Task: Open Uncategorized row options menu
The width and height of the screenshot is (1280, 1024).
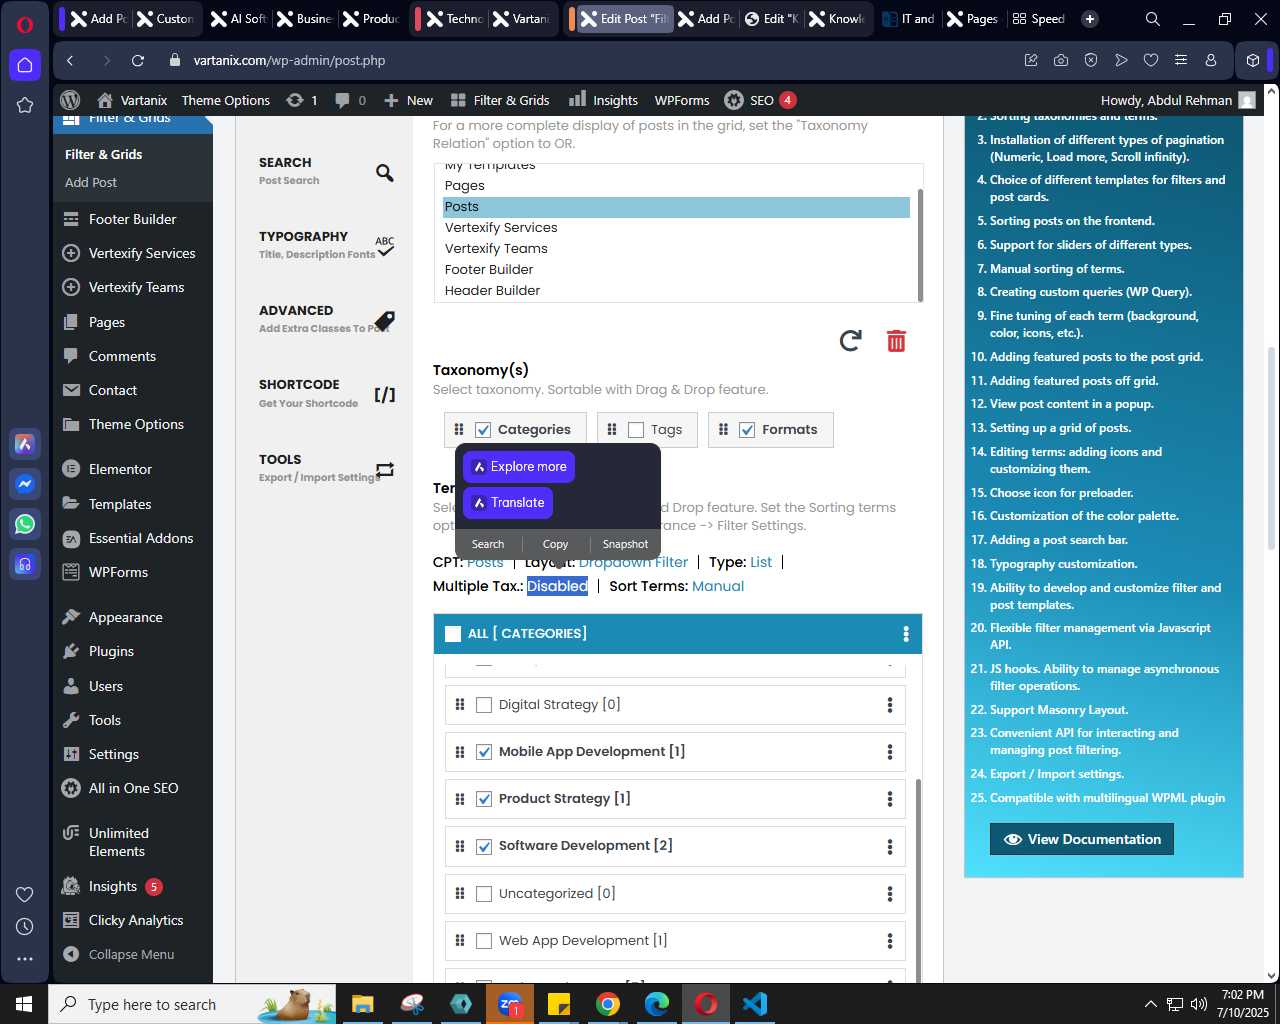Action: [x=890, y=894]
